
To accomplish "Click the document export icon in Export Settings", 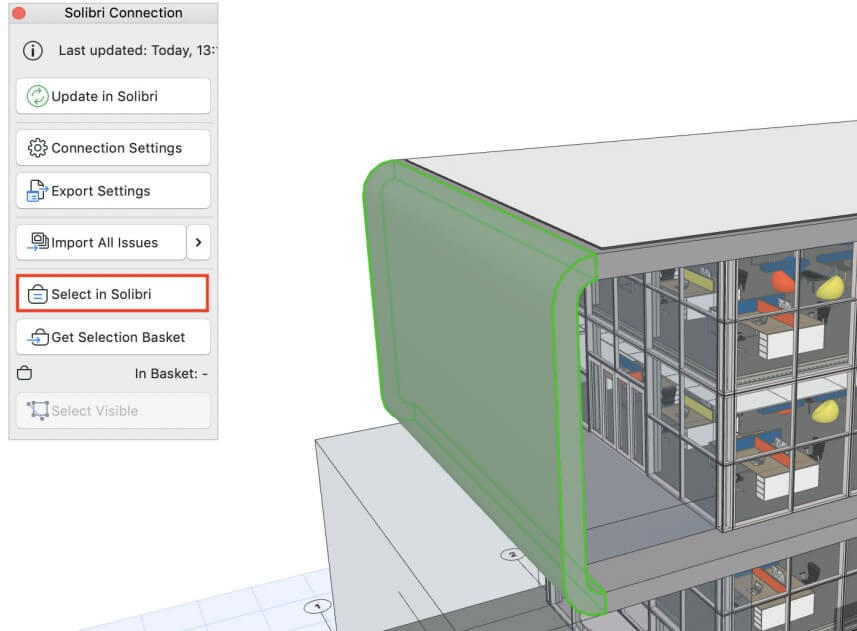I will click(x=37, y=191).
